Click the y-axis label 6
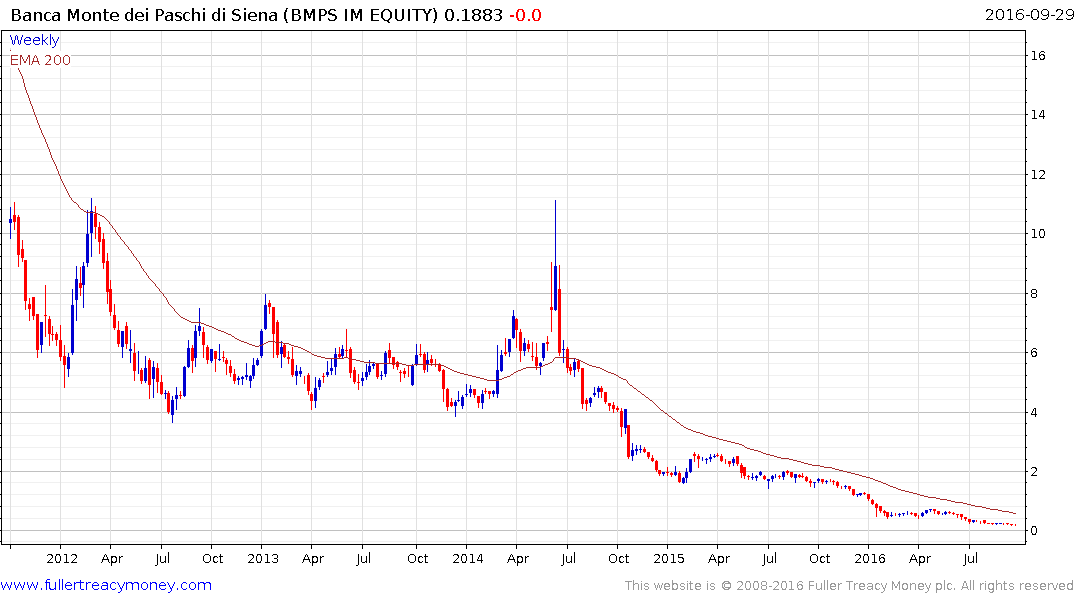Viewport: 1075px width, 600px height. coord(1035,352)
